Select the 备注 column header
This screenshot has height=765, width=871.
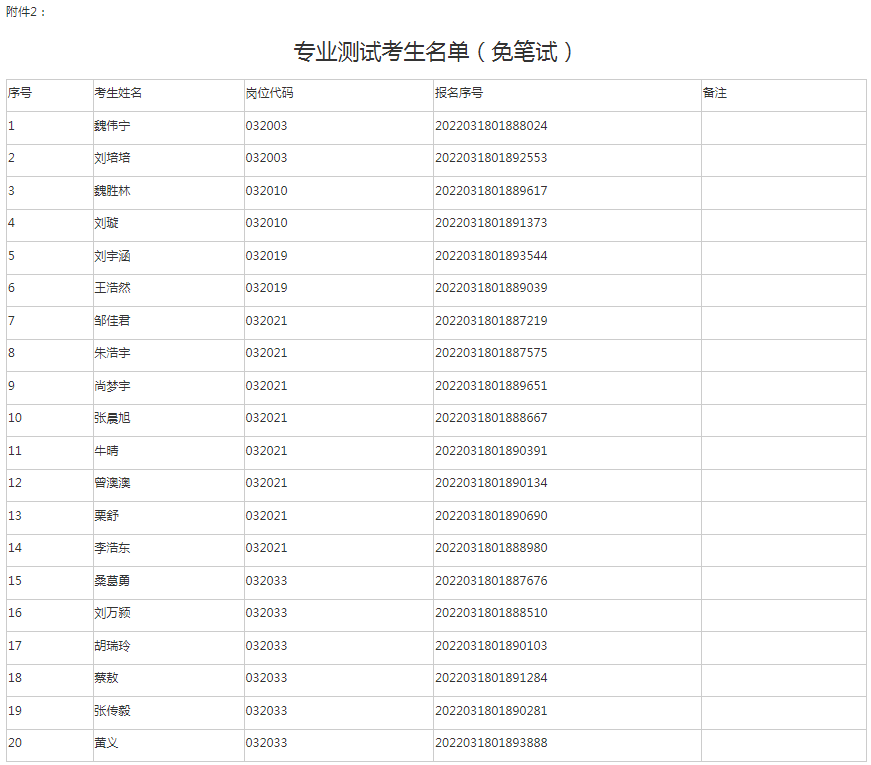(715, 93)
